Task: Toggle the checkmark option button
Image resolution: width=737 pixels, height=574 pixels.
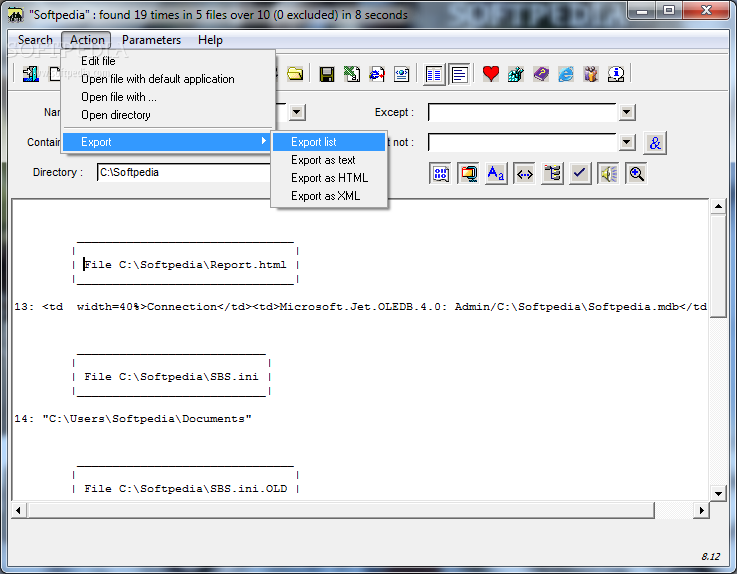Action: (x=580, y=174)
